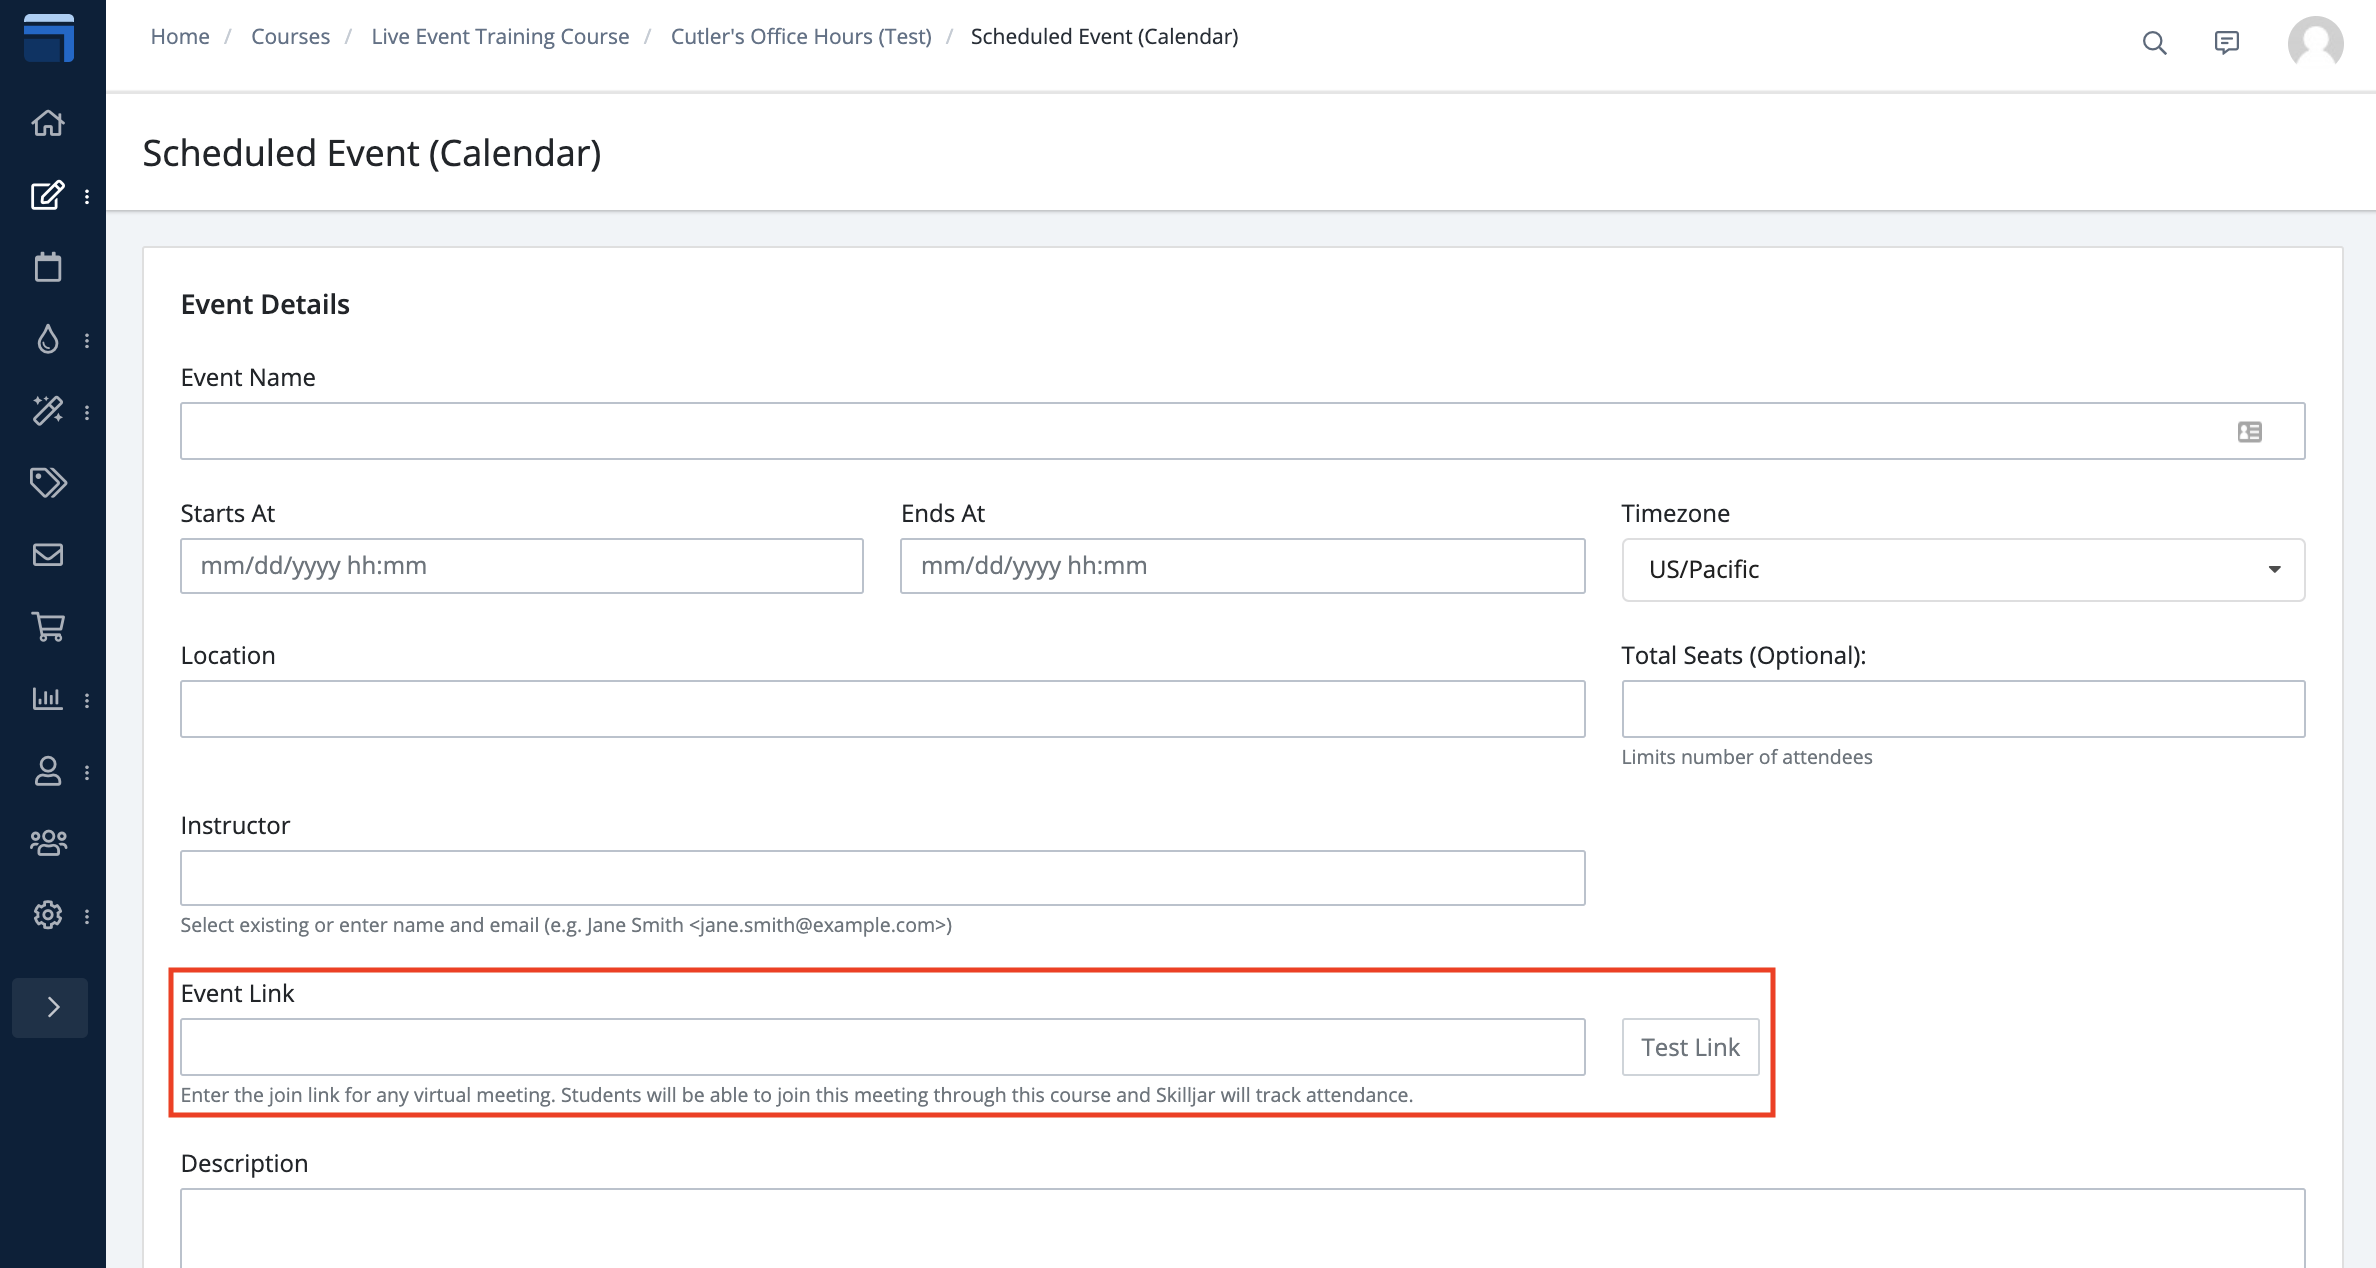The height and width of the screenshot is (1268, 2376).
Task: Expand the submenu dots beside user icon
Action: pyautogui.click(x=87, y=773)
